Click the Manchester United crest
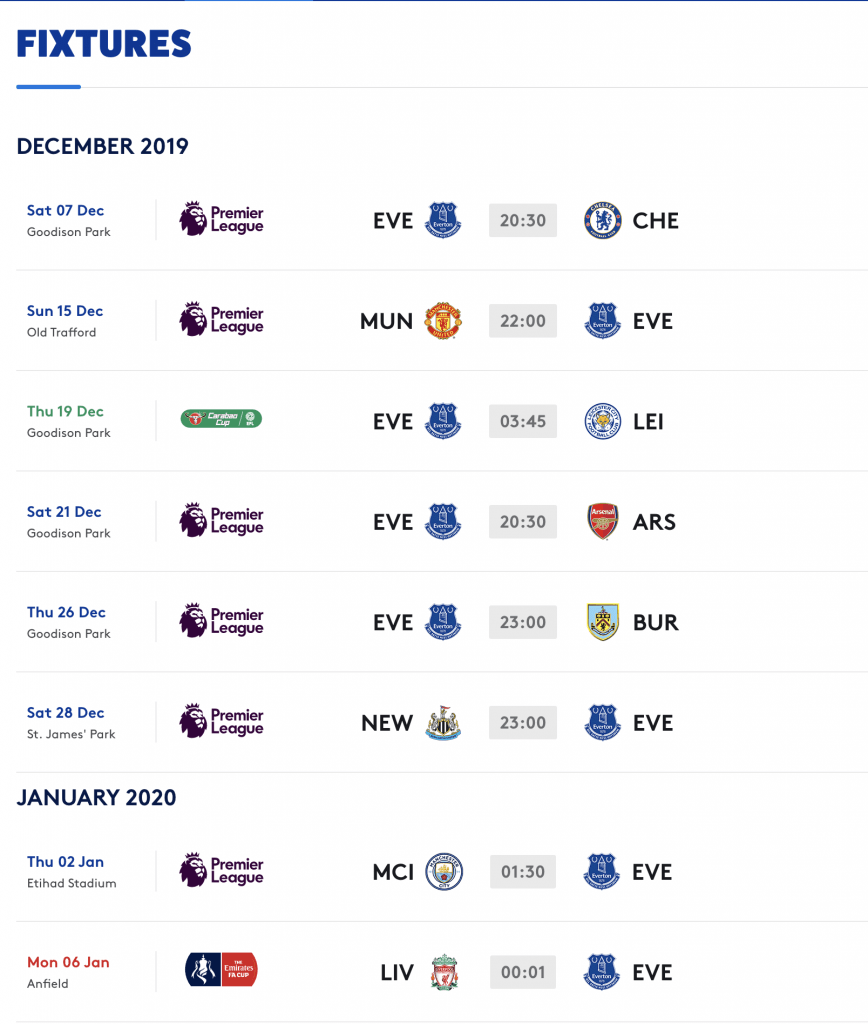868x1024 pixels. click(443, 321)
